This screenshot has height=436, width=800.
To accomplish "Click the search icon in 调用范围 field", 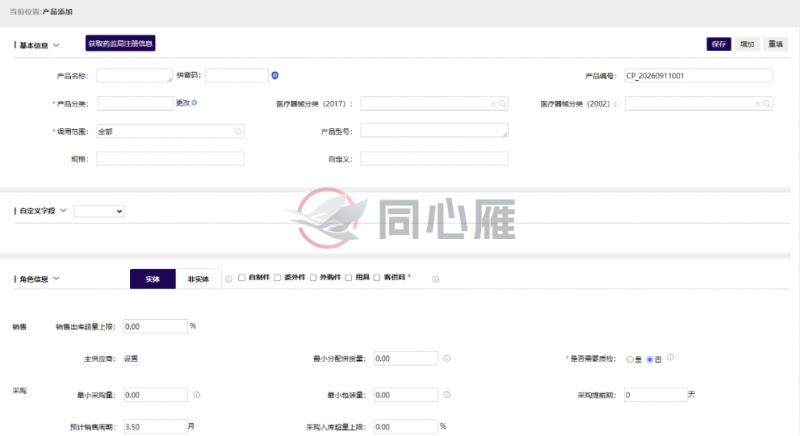I will click(238, 132).
